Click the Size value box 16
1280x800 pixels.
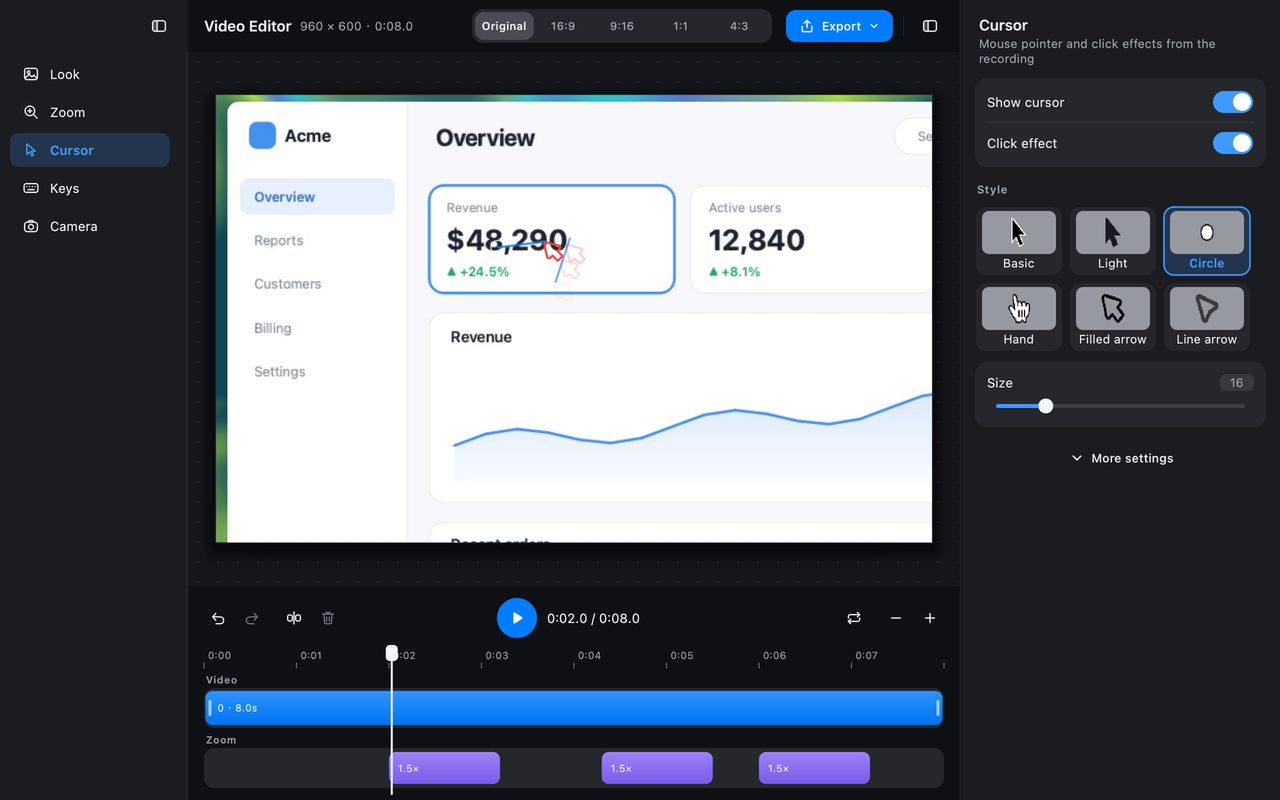pos(1237,383)
